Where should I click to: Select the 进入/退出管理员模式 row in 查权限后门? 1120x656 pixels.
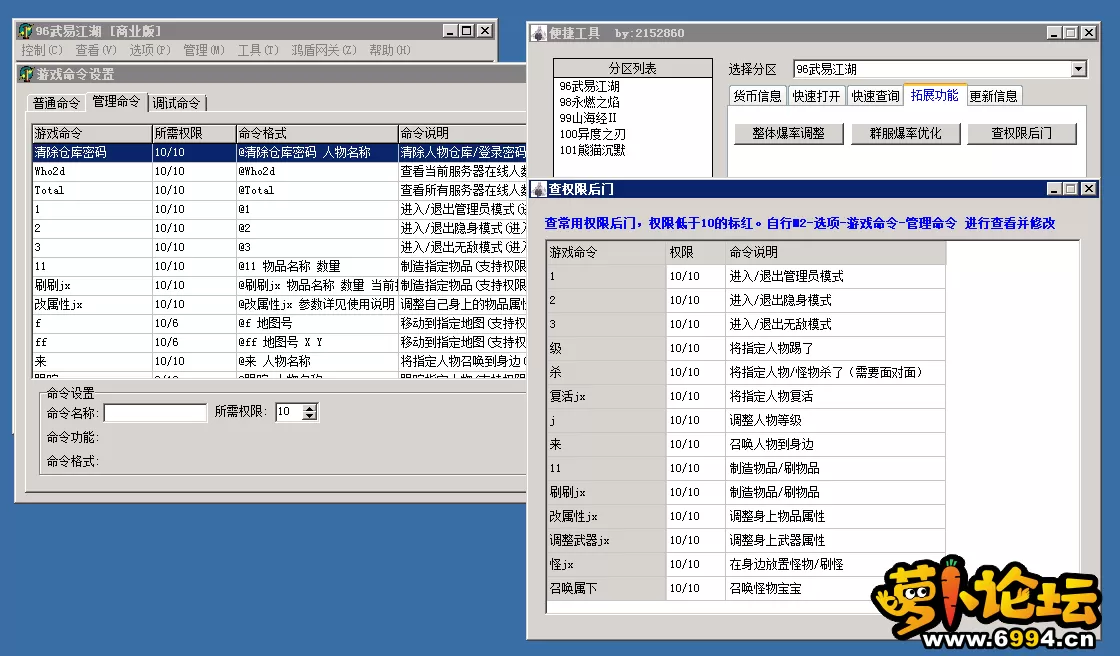point(746,277)
